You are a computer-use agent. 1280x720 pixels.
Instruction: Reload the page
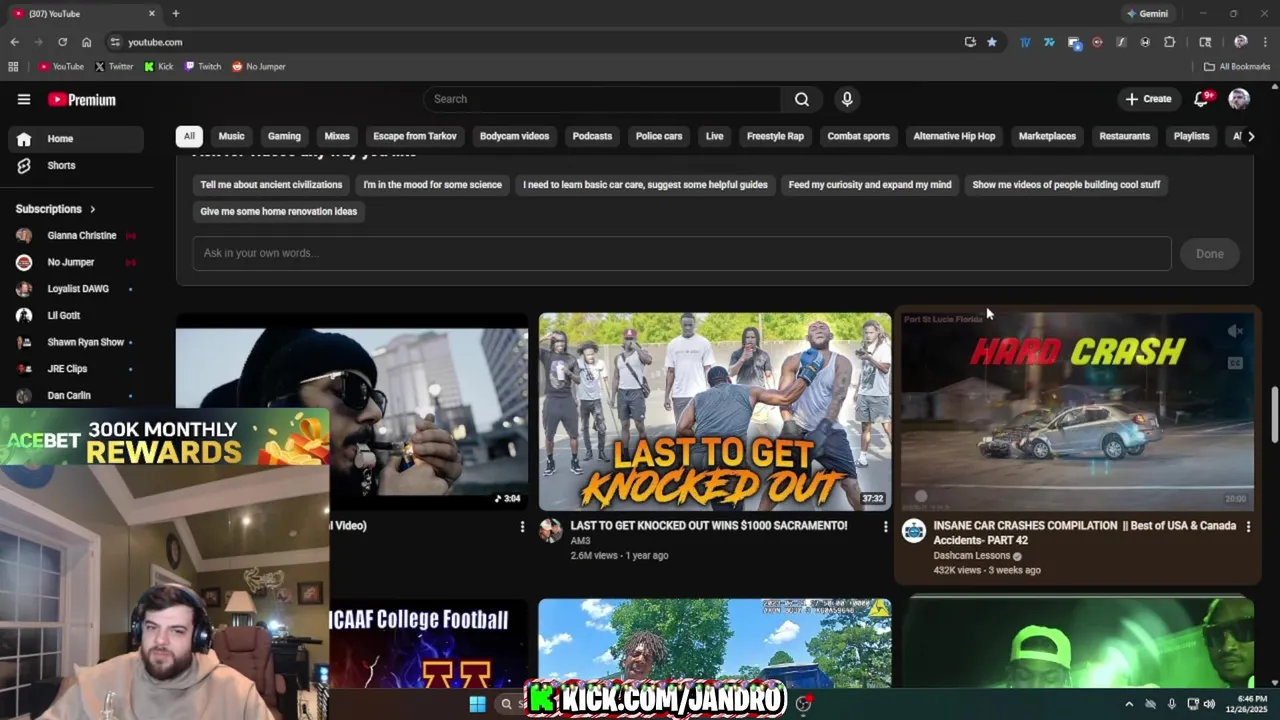pos(62,42)
